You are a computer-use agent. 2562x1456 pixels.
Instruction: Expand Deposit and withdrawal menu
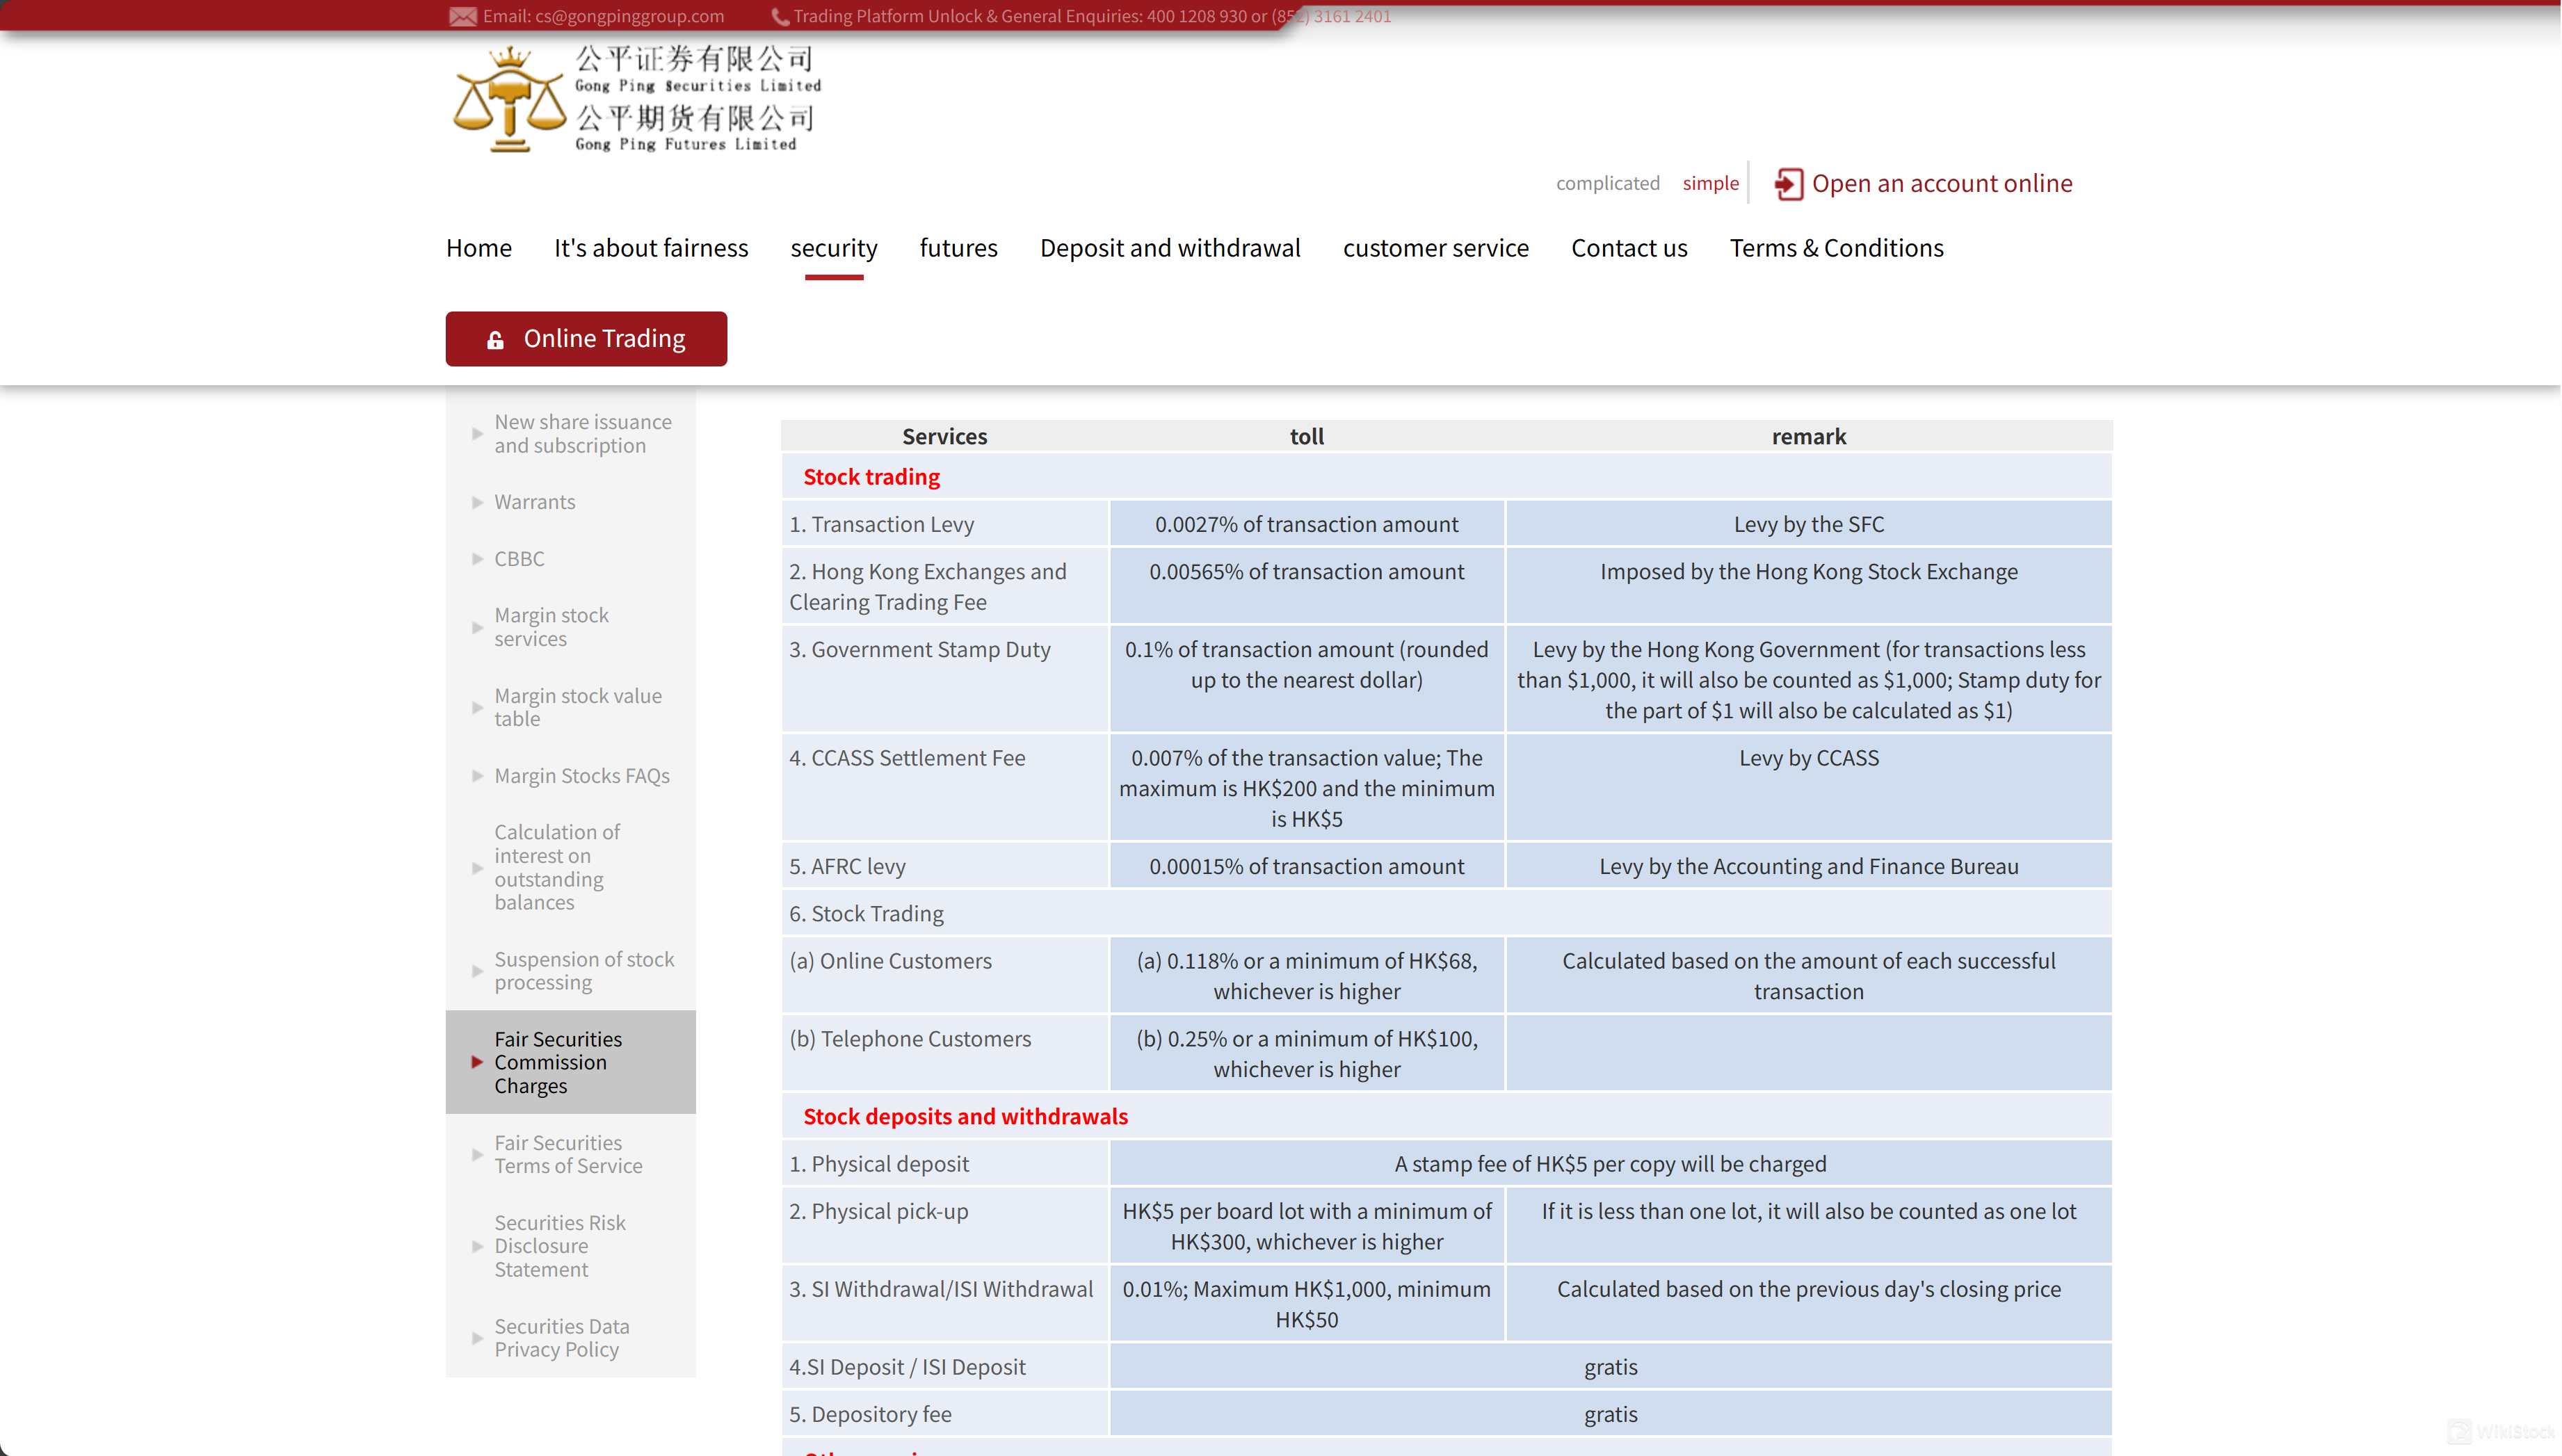[x=1169, y=248]
